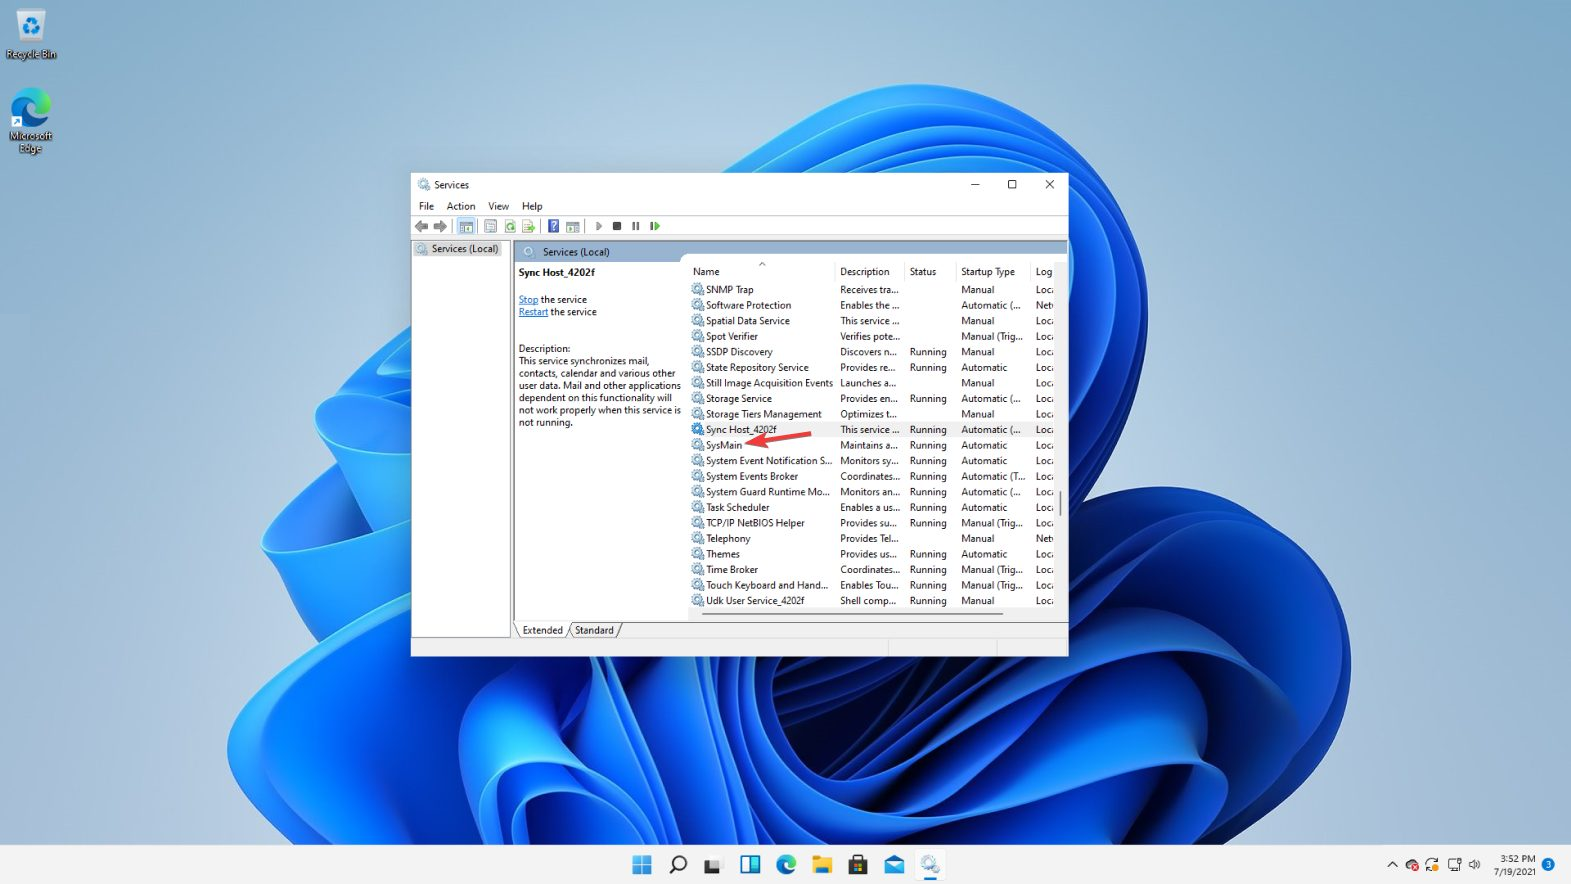This screenshot has width=1571, height=884.
Task: Open Widgets from the taskbar
Action: (750, 865)
